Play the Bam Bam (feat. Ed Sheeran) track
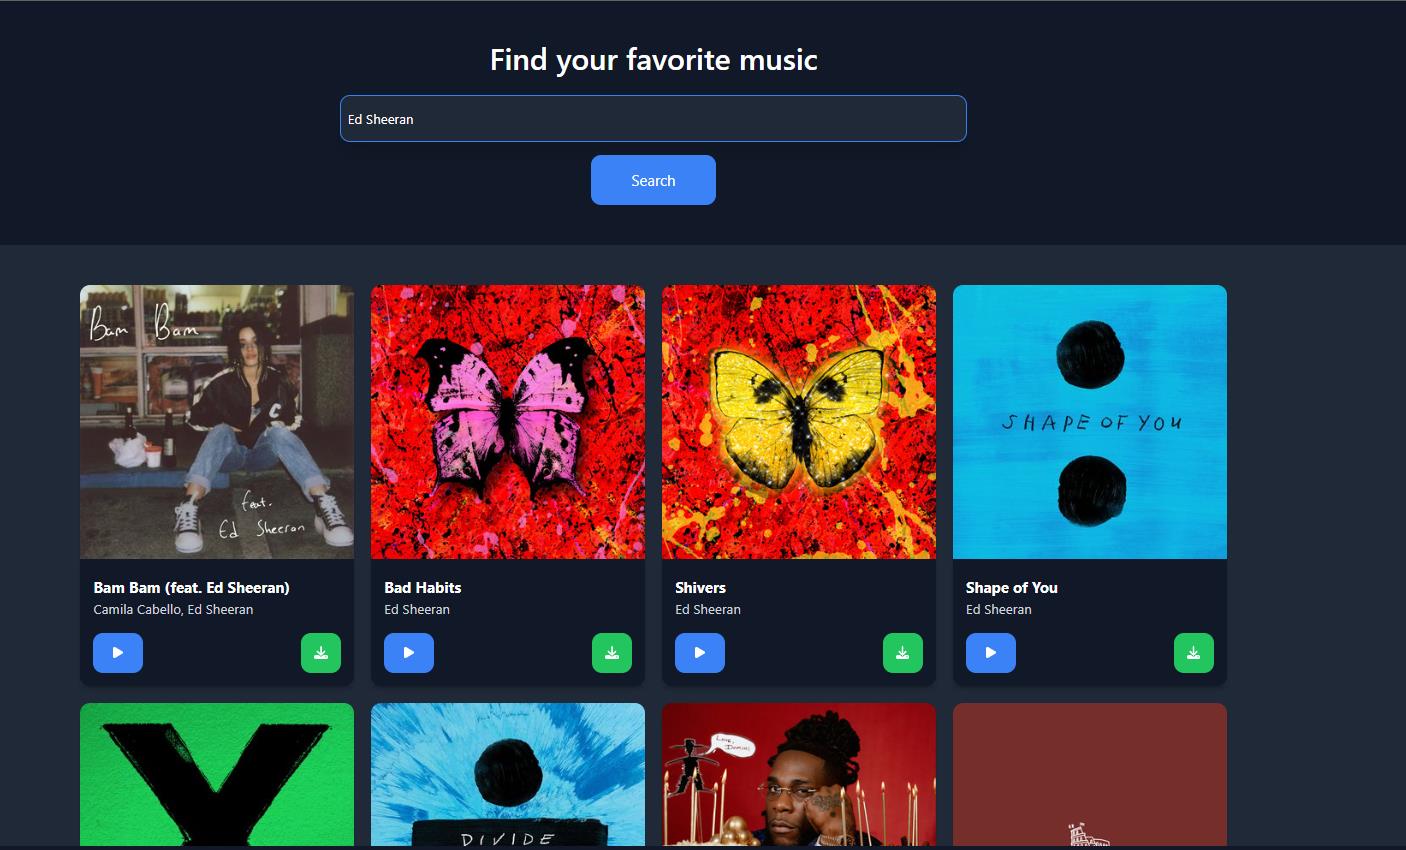 pos(118,653)
